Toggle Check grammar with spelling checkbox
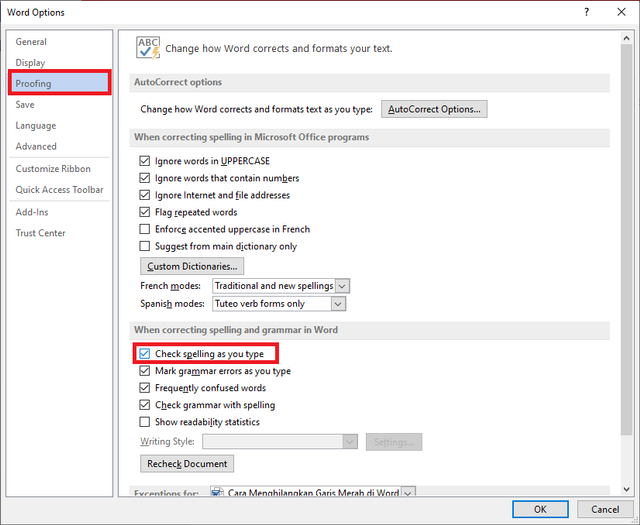The height and width of the screenshot is (525, 640). click(144, 405)
